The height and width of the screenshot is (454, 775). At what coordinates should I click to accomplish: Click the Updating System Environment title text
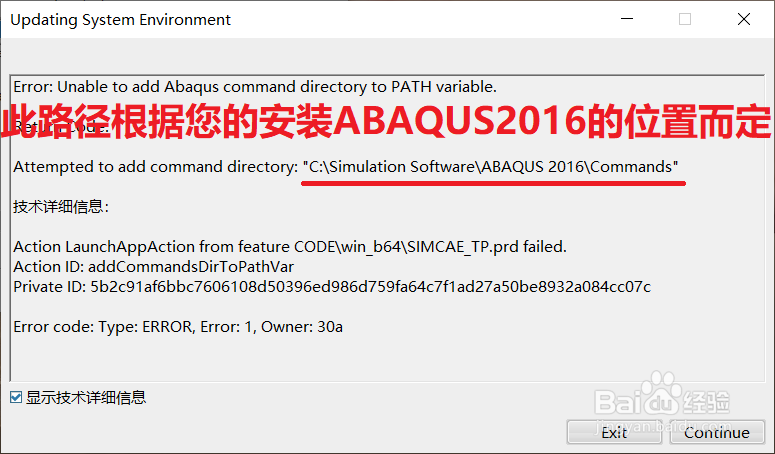pos(121,20)
